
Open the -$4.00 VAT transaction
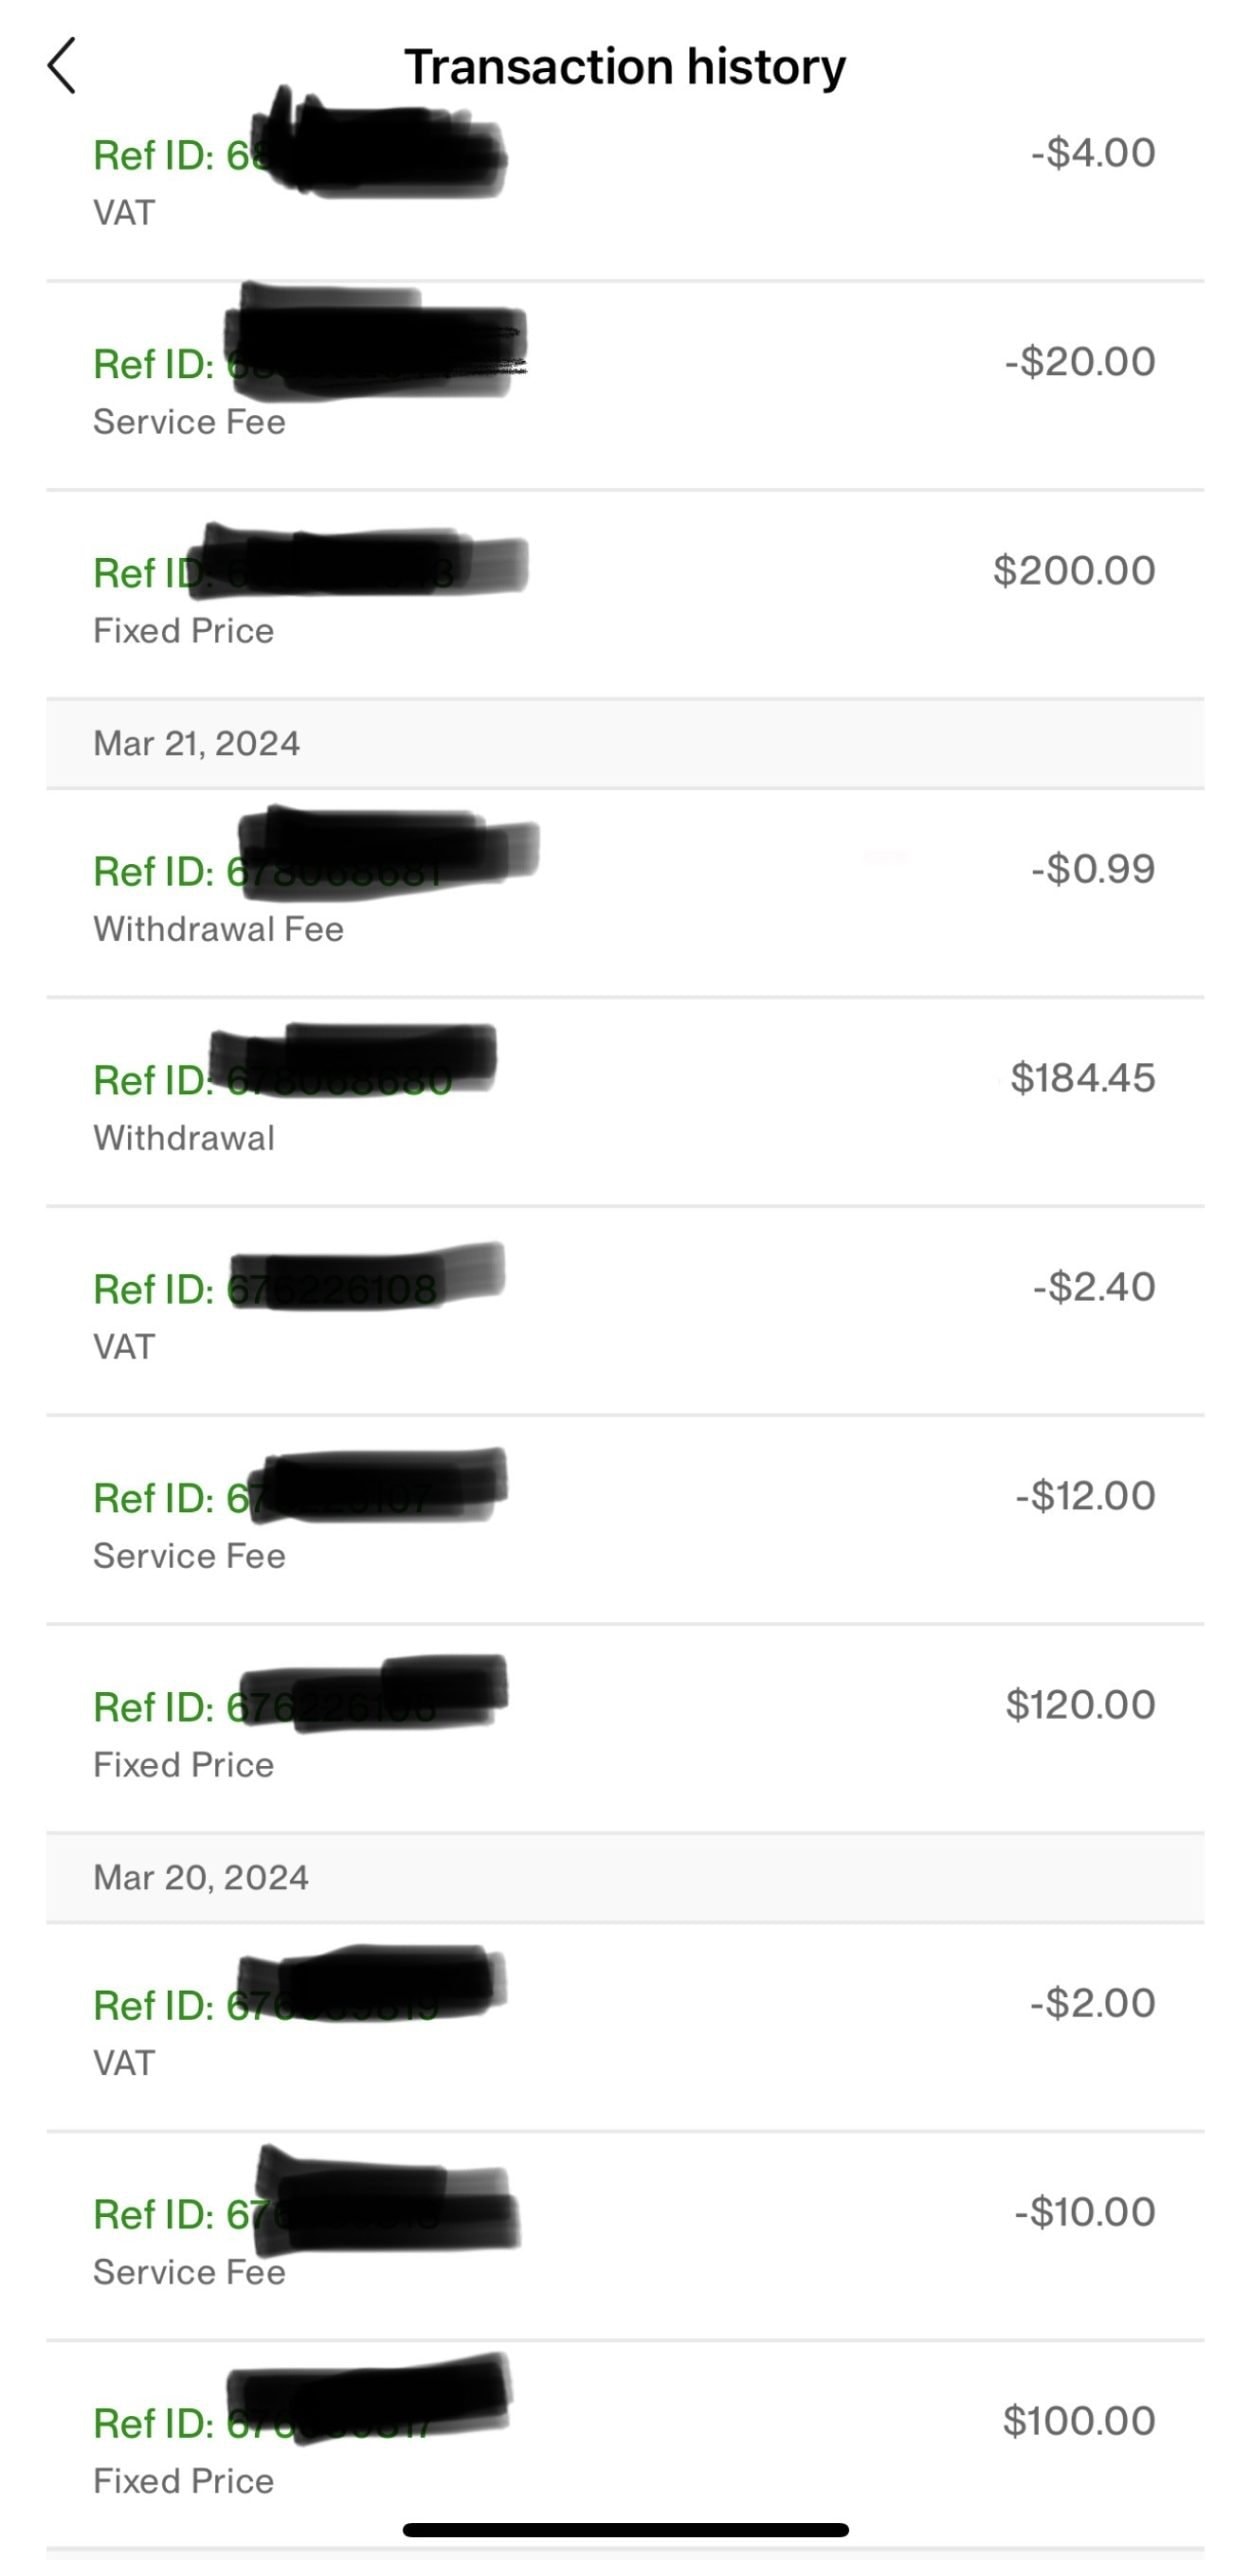click(624, 181)
